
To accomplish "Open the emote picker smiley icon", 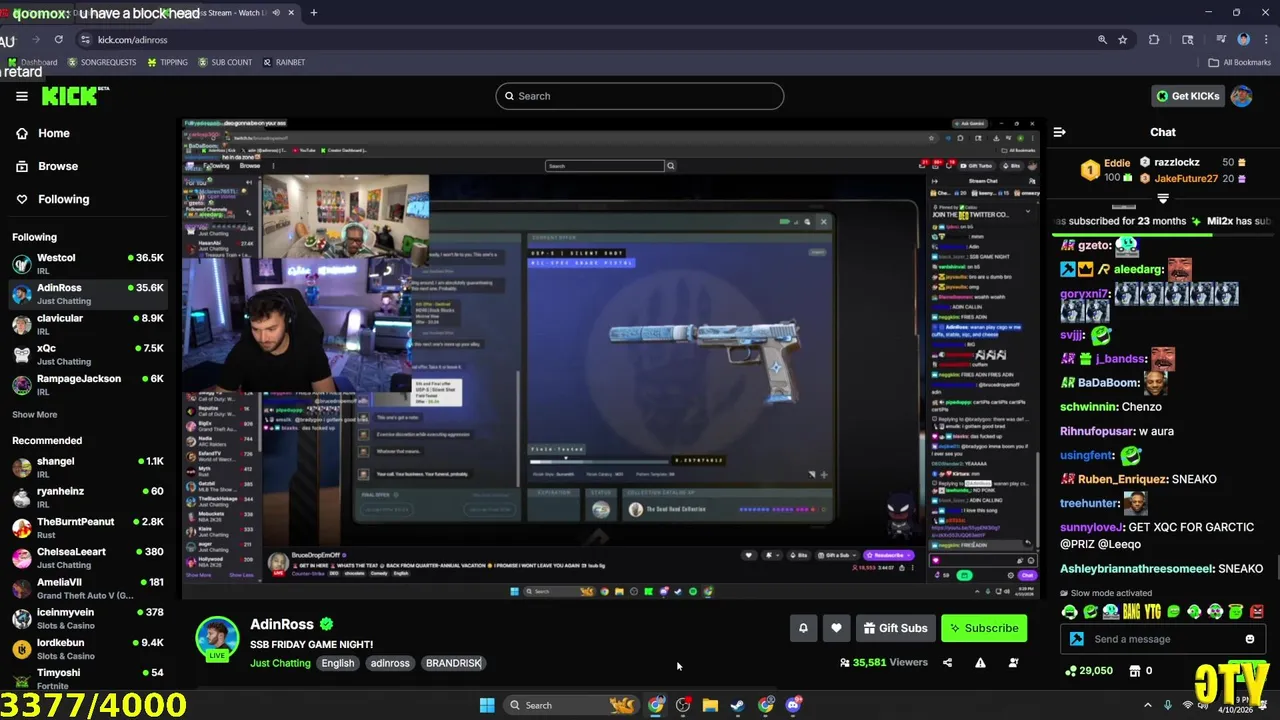I will (1249, 639).
